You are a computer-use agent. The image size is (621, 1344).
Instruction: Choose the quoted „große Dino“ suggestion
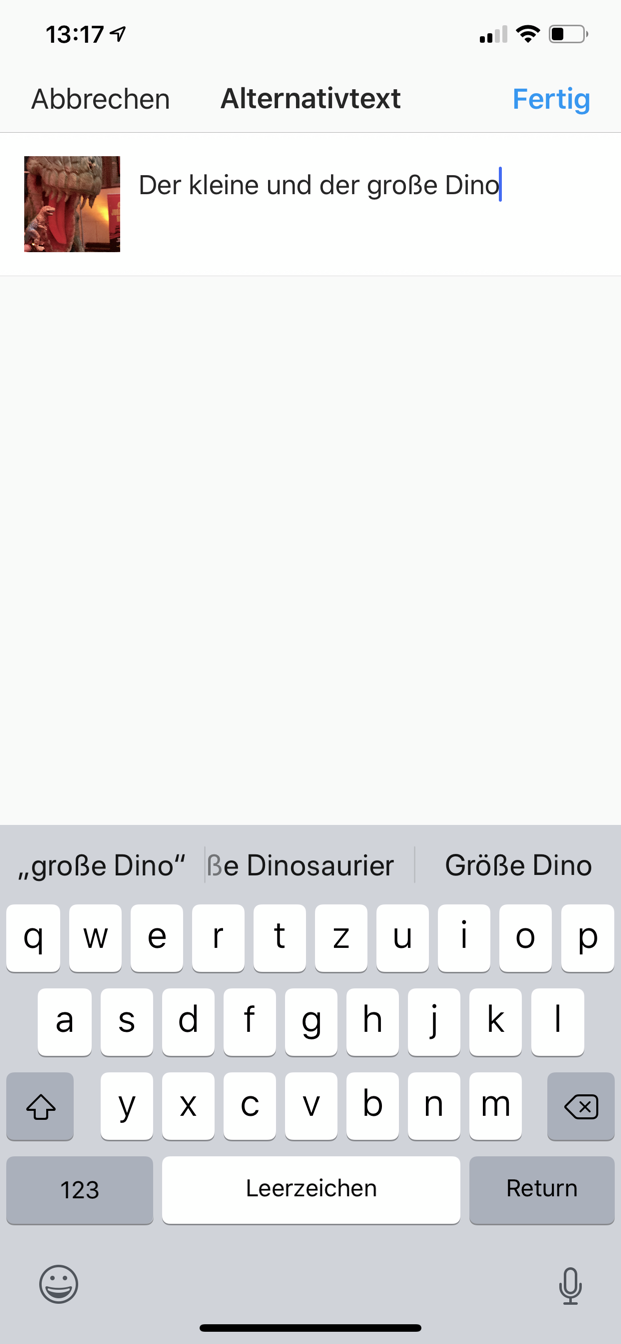click(102, 865)
